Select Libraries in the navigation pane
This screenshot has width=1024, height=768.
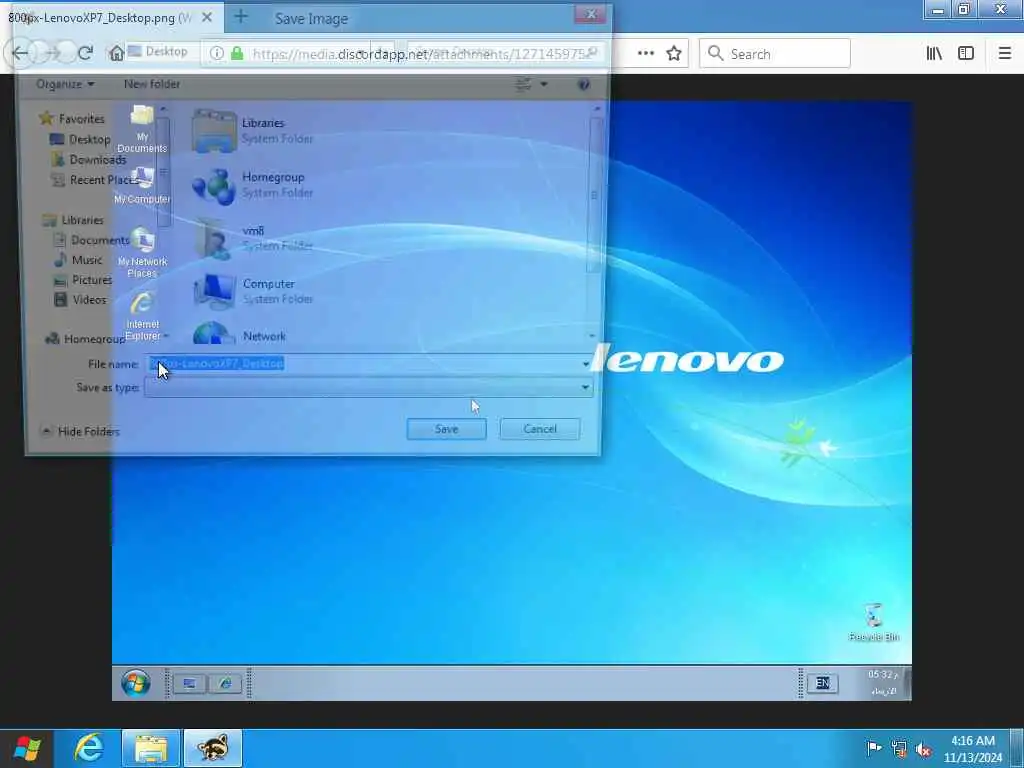(x=73, y=220)
